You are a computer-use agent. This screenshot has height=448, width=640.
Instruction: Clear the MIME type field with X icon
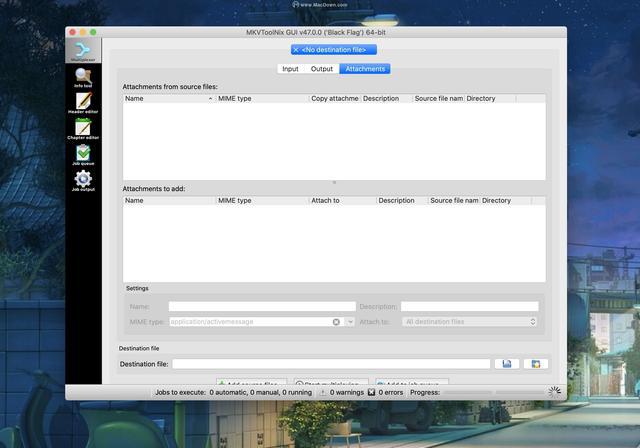[x=336, y=322]
